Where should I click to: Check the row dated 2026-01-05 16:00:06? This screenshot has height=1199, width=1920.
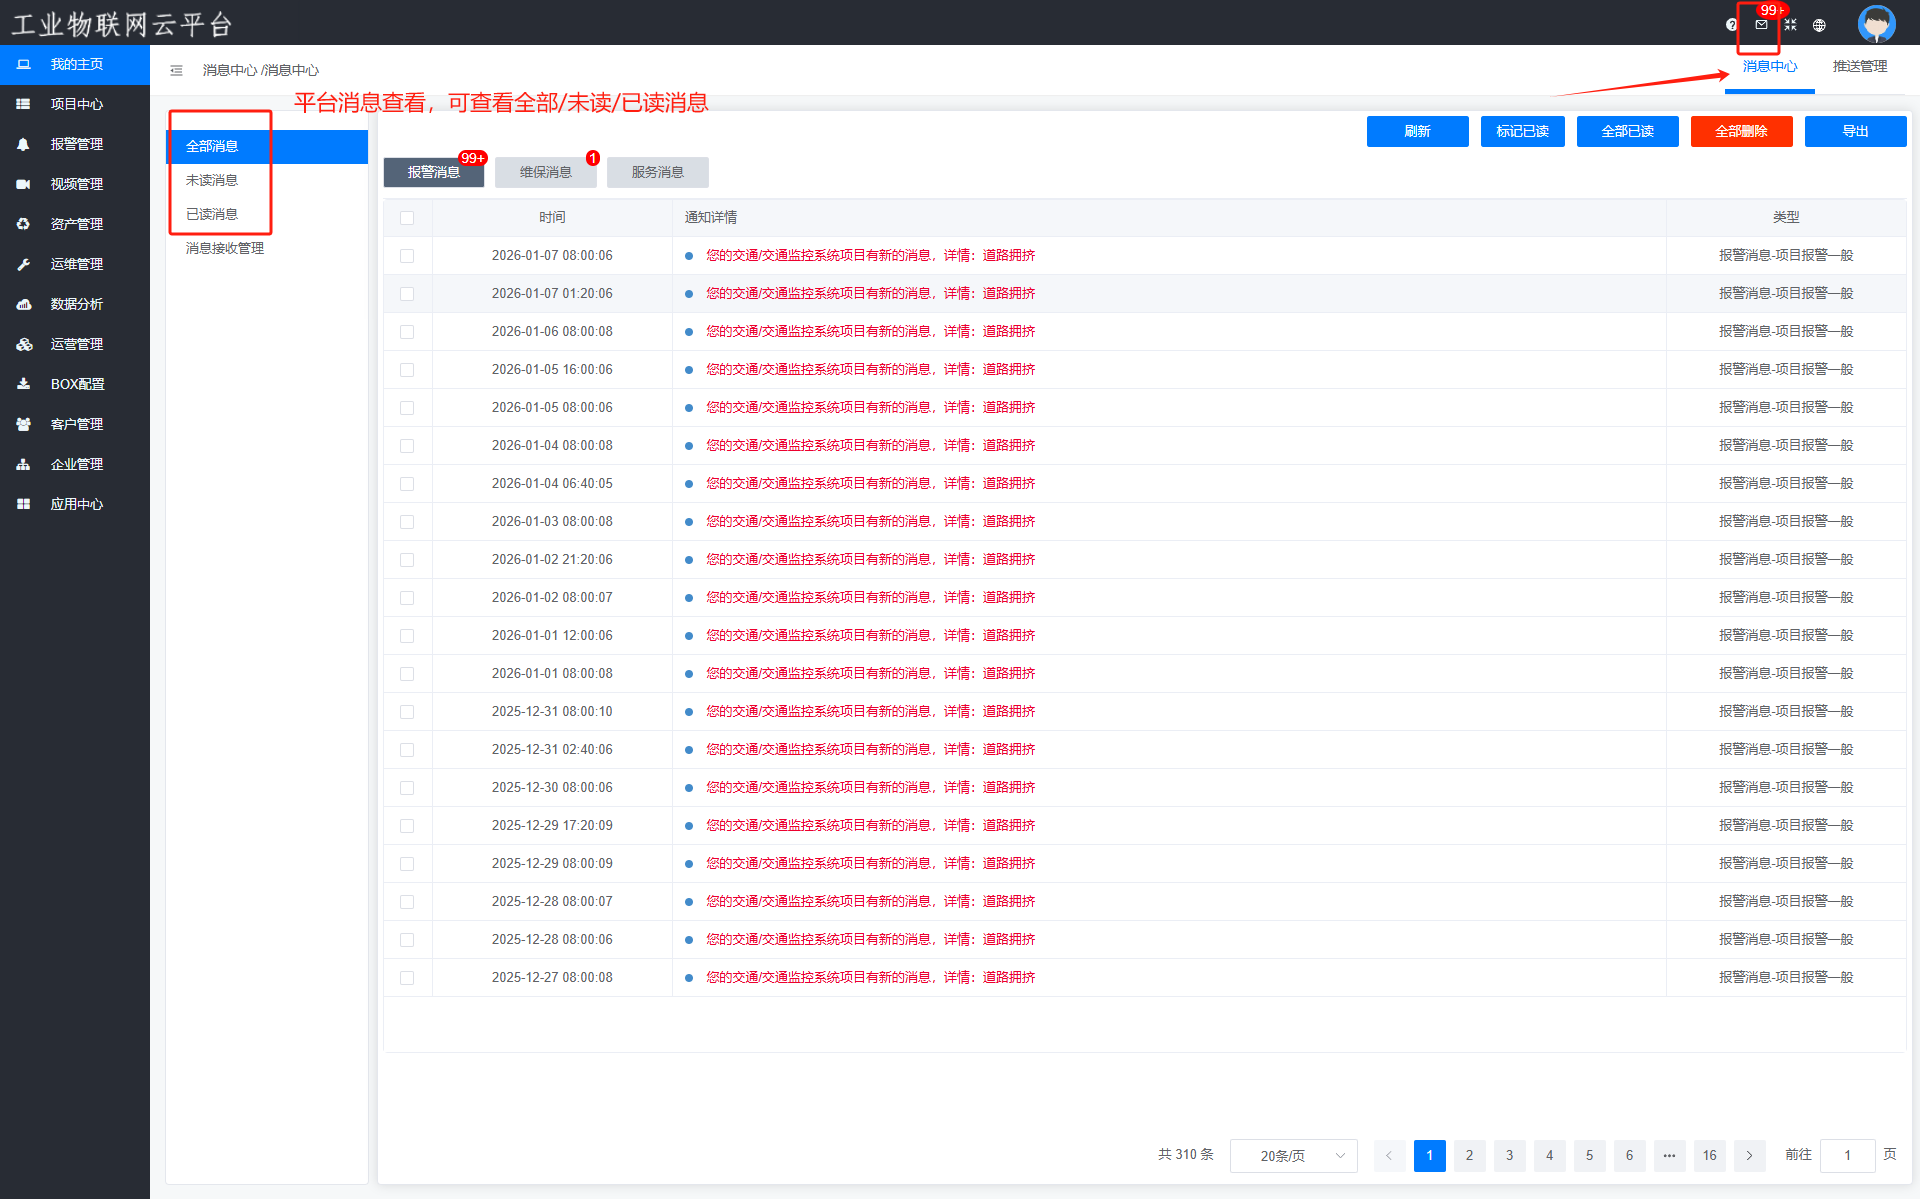[x=407, y=370]
